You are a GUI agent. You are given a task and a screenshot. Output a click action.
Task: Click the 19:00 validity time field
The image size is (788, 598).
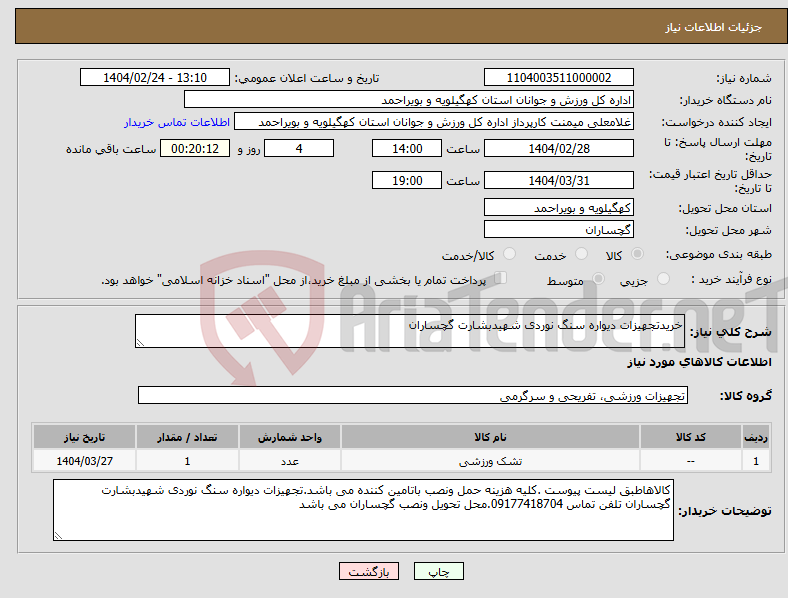tap(407, 180)
